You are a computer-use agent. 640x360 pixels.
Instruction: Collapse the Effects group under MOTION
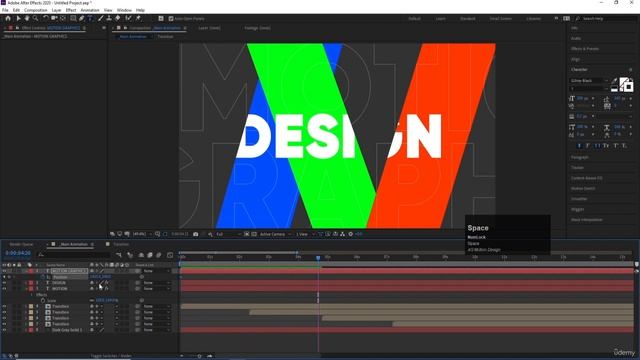point(31,295)
